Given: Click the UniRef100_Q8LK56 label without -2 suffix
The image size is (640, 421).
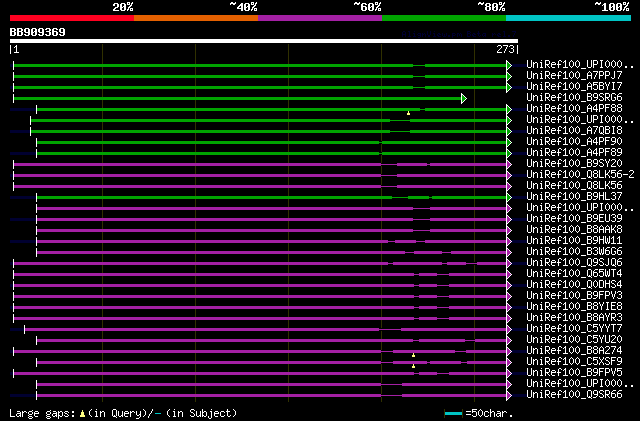Looking at the screenshot, I should [574, 186].
